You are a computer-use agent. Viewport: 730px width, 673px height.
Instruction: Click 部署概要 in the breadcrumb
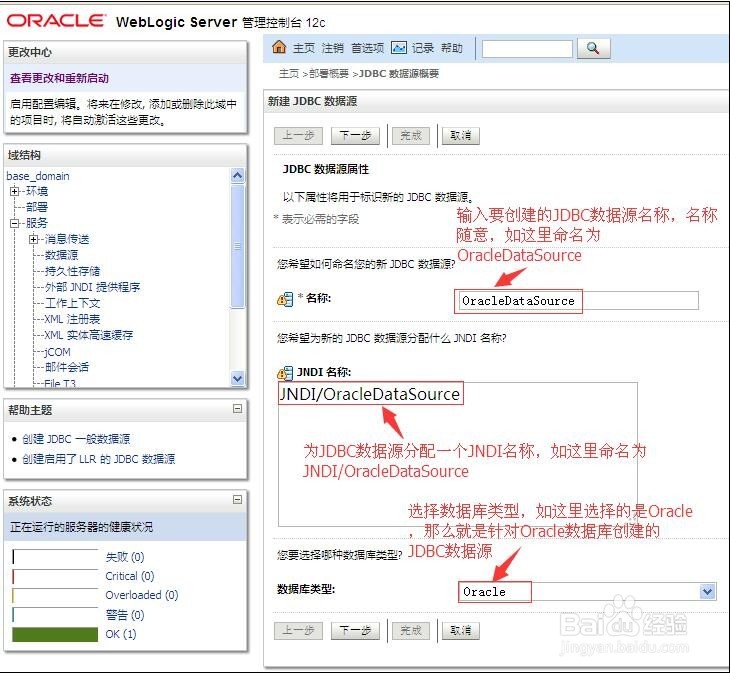[x=329, y=74]
